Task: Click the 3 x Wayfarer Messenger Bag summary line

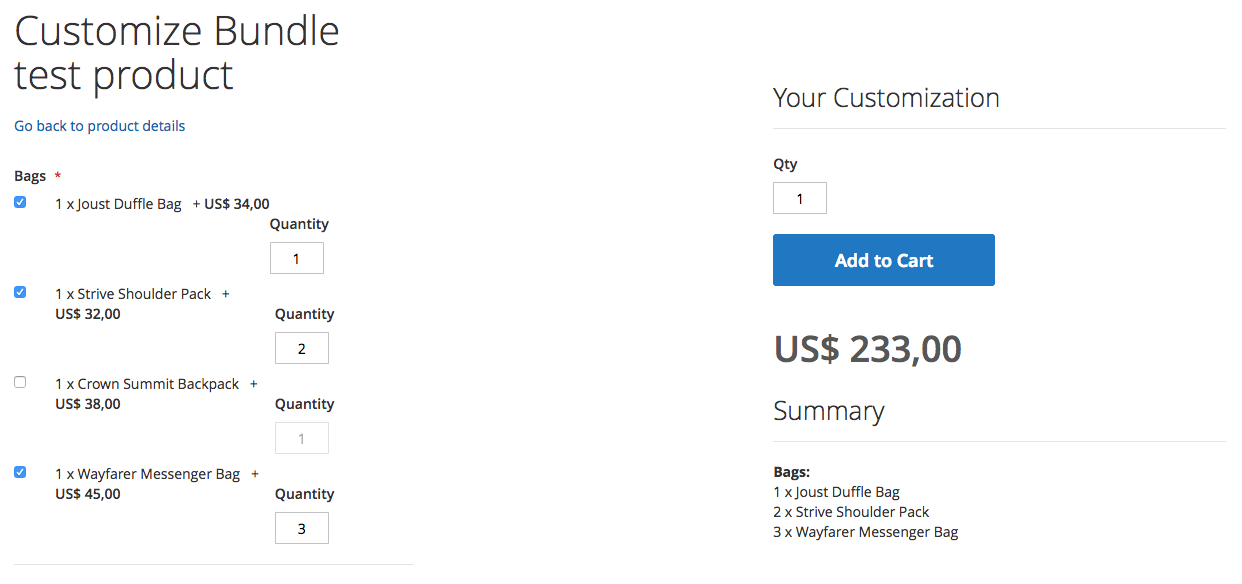Action: (866, 532)
